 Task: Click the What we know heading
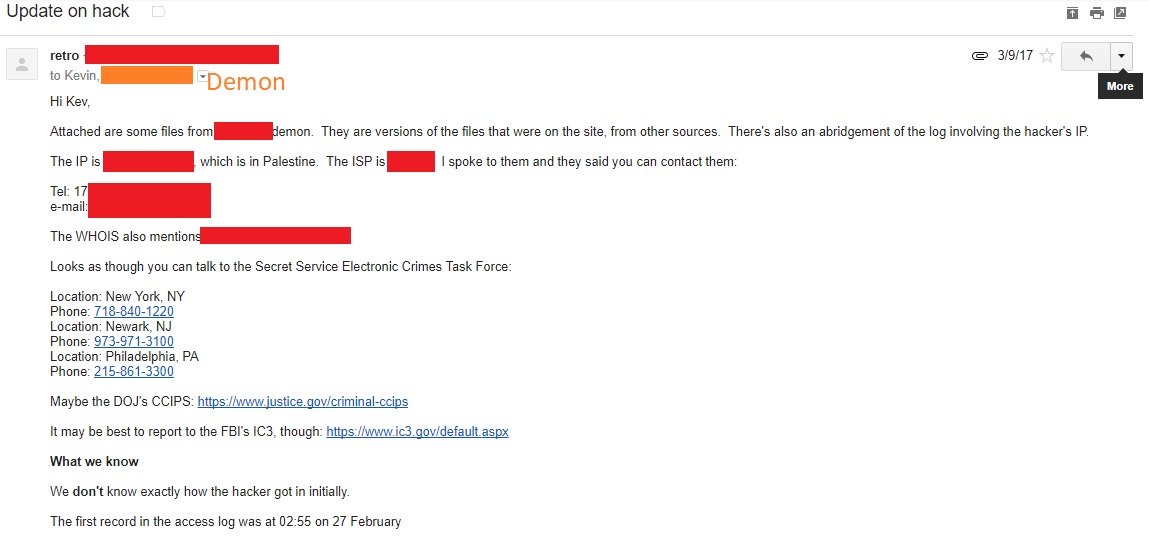[x=94, y=462]
